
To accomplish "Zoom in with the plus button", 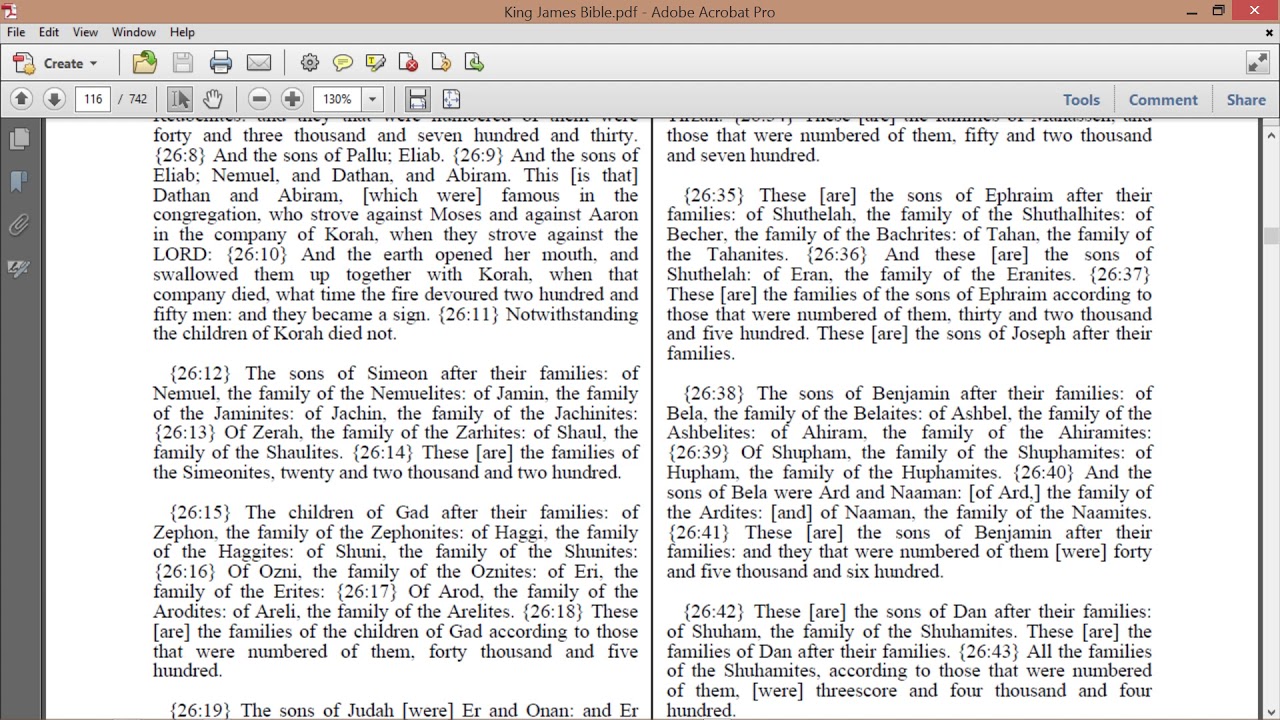I will [292, 99].
